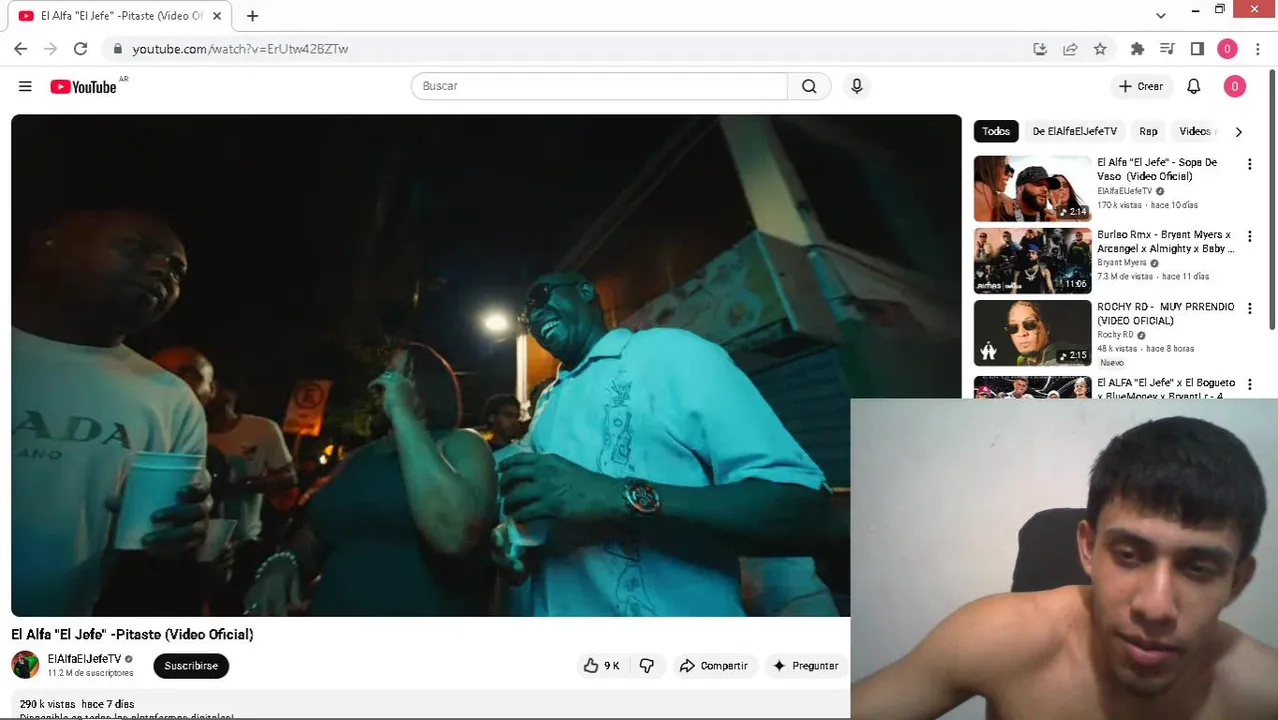This screenshot has width=1278, height=720.
Task: Open the YouTube account avatar menu
Action: point(1234,86)
